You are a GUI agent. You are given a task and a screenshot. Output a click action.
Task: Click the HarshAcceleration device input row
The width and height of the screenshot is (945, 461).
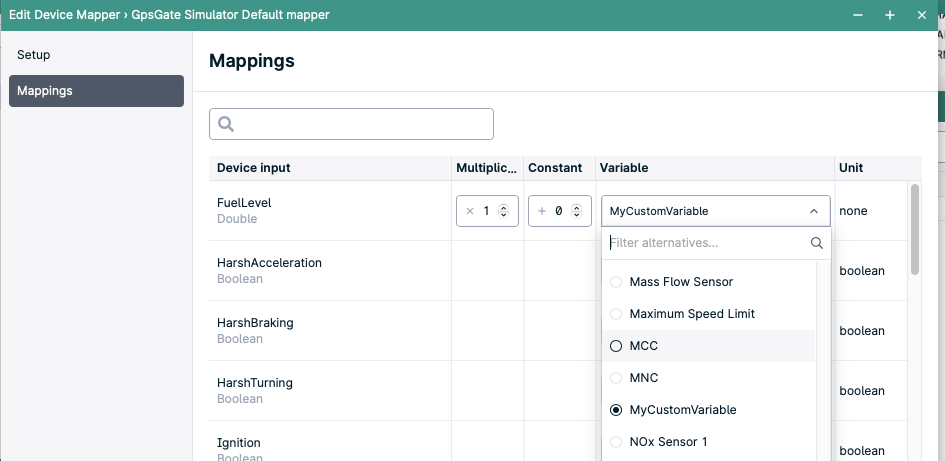[x=330, y=271]
